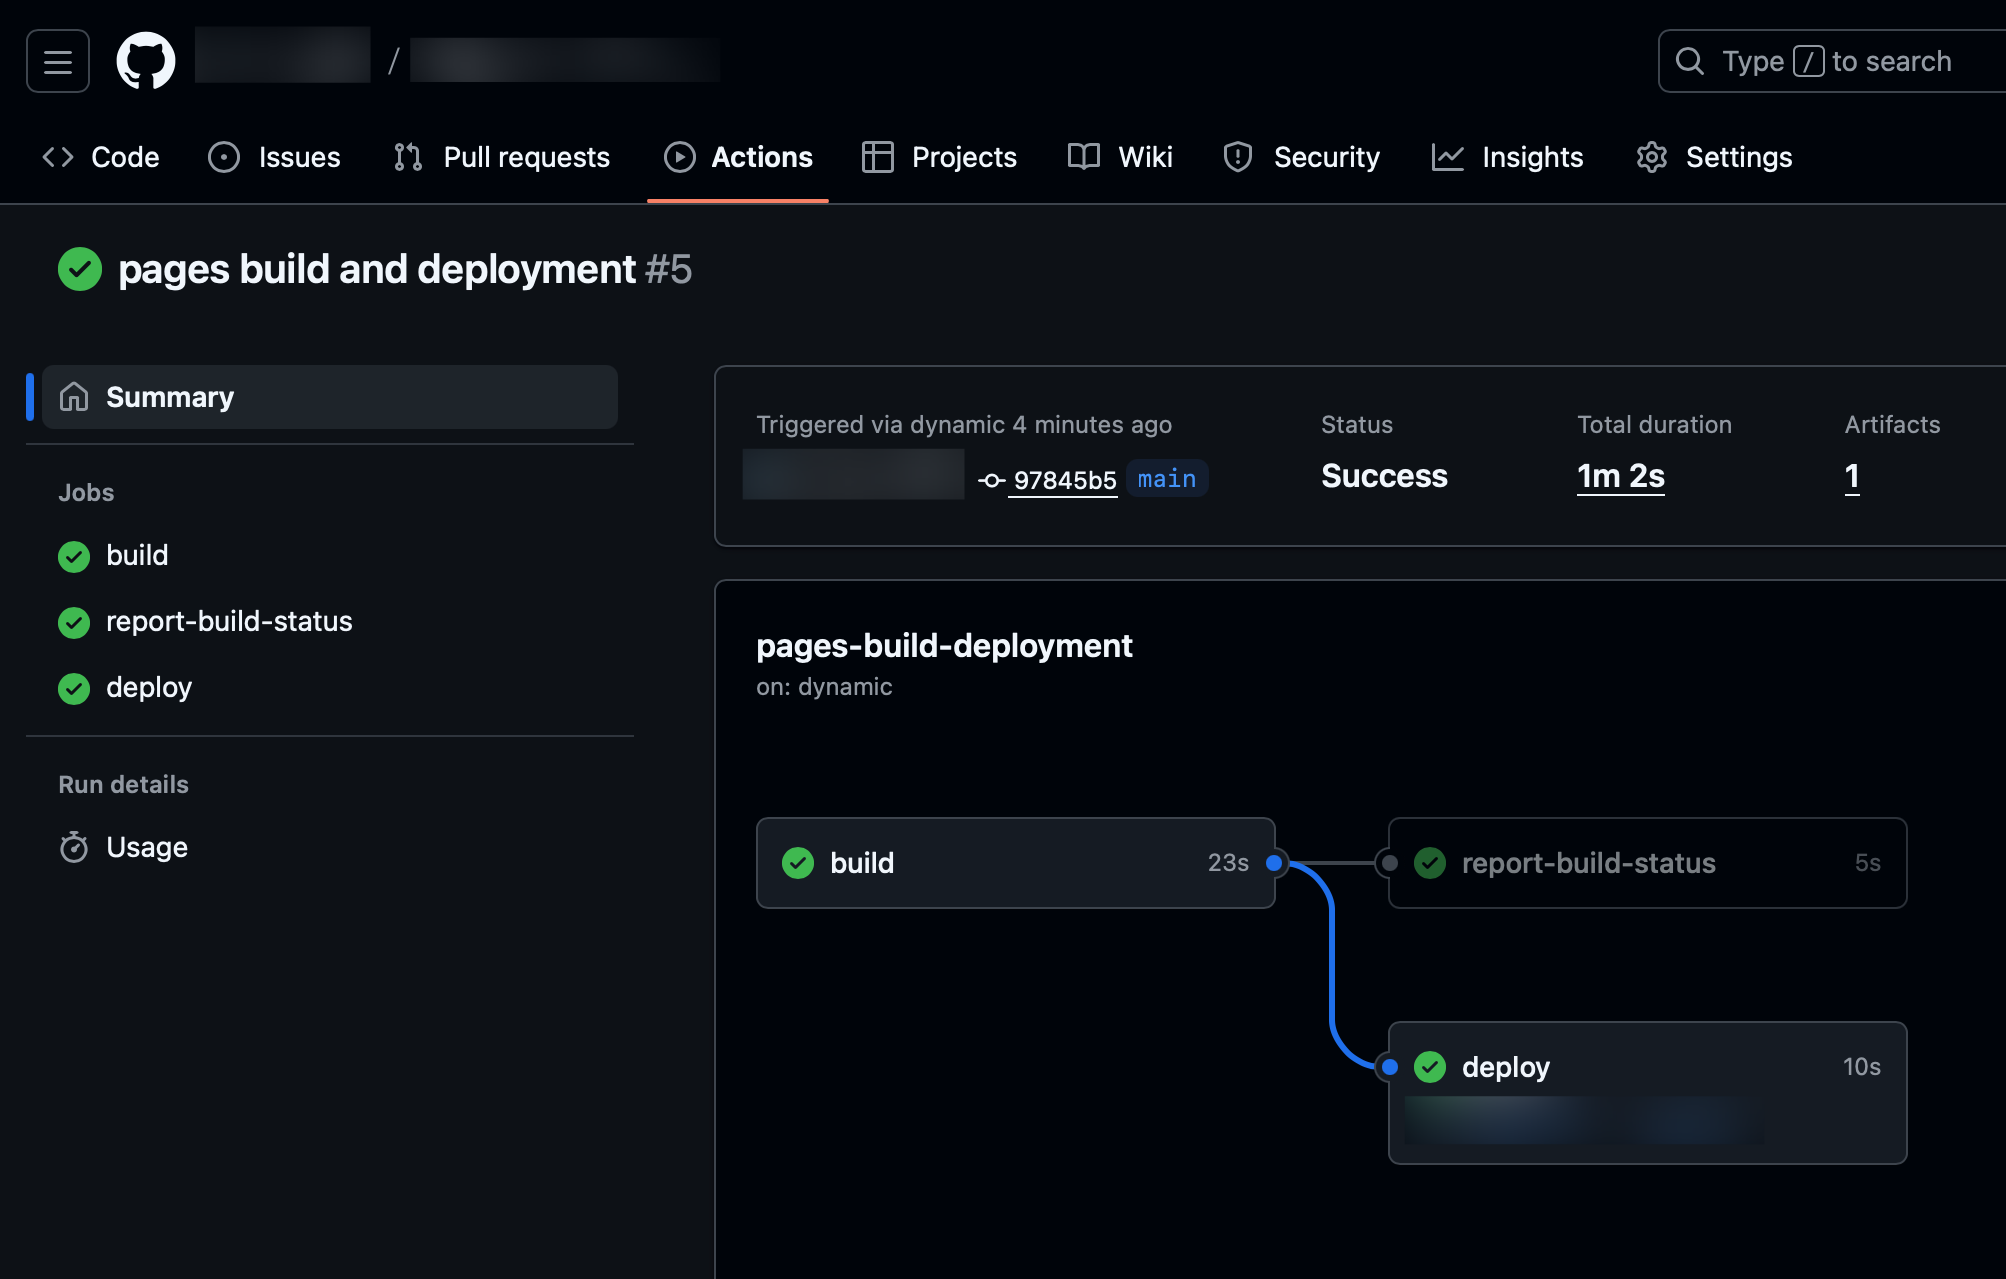Click sidebar build job's green check icon
This screenshot has width=2006, height=1279.
pos(74,557)
